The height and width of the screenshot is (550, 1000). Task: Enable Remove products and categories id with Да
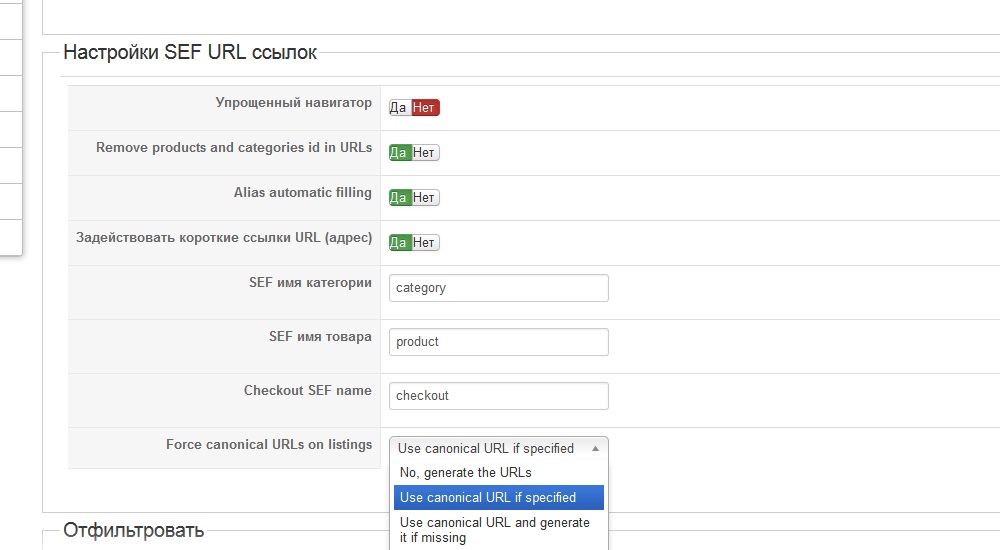point(399,153)
